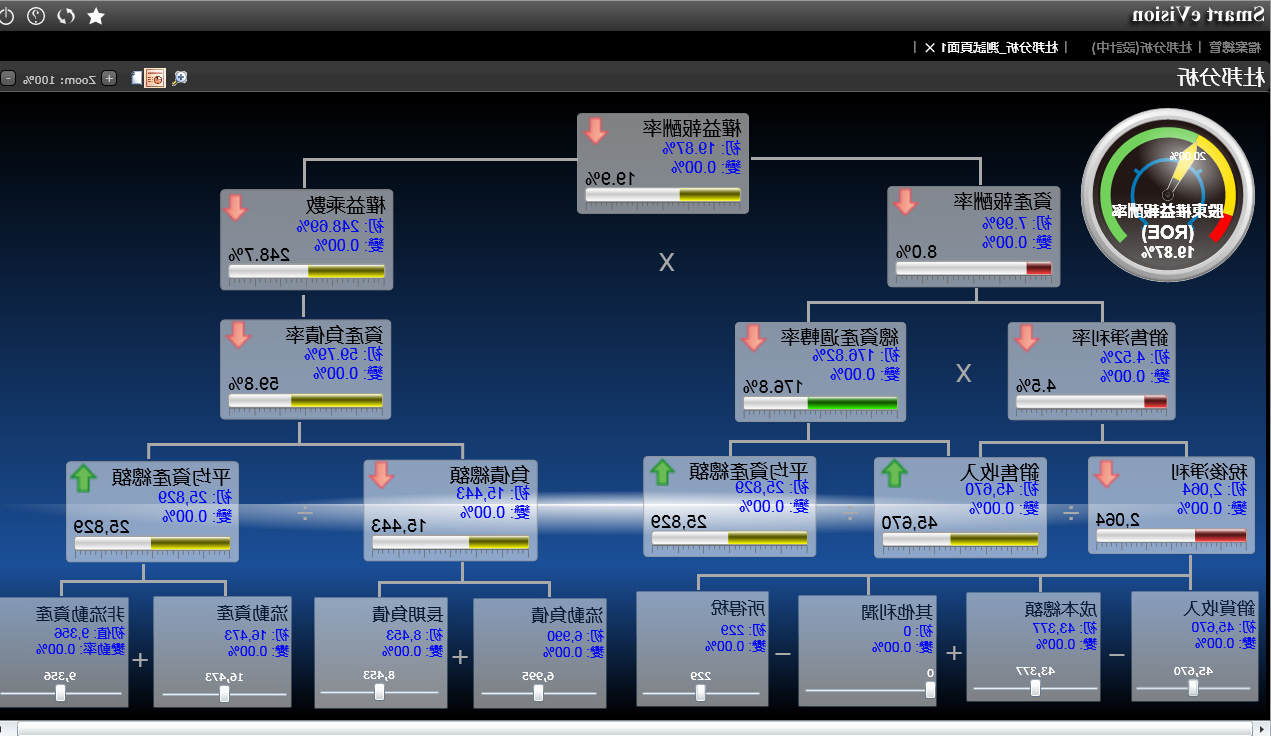
Task: Click the refresh arrows icon
Action: pos(66,15)
